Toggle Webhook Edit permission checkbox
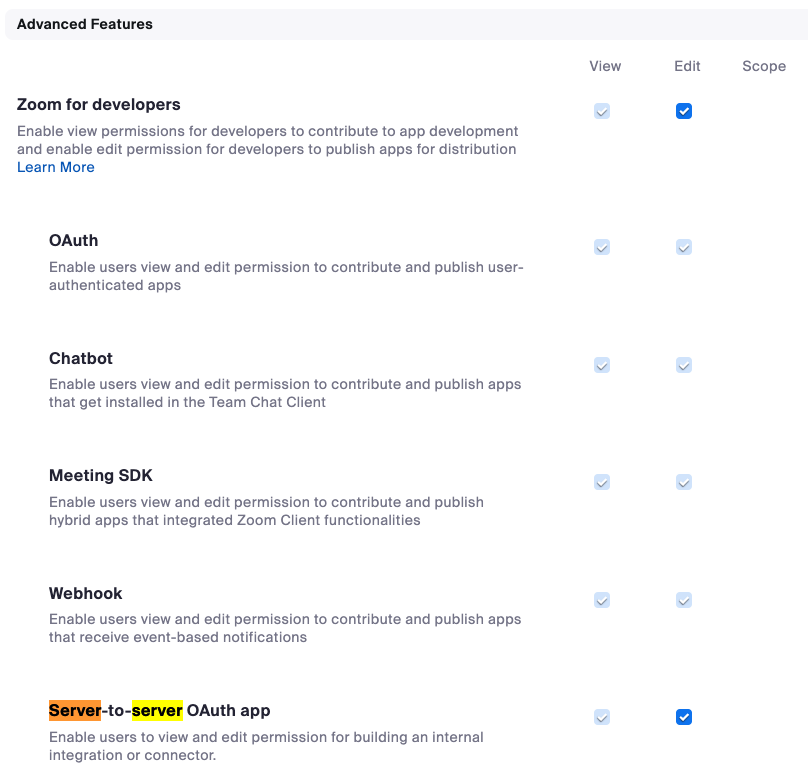808x772 pixels. [x=684, y=600]
